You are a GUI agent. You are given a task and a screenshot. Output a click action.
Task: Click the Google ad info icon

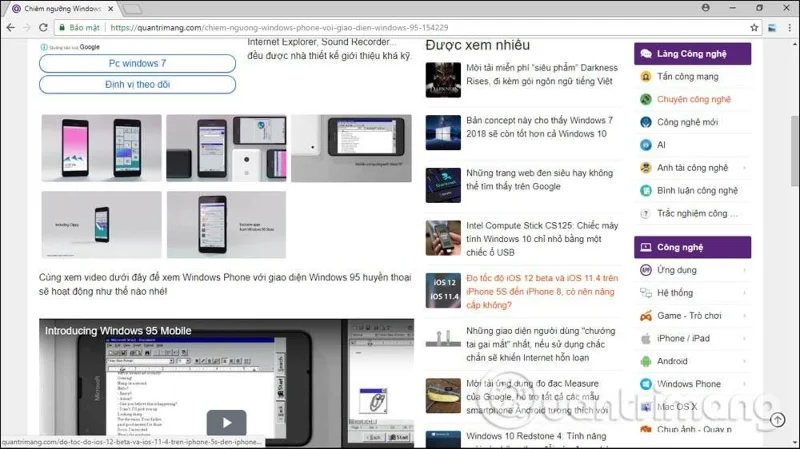point(44,47)
